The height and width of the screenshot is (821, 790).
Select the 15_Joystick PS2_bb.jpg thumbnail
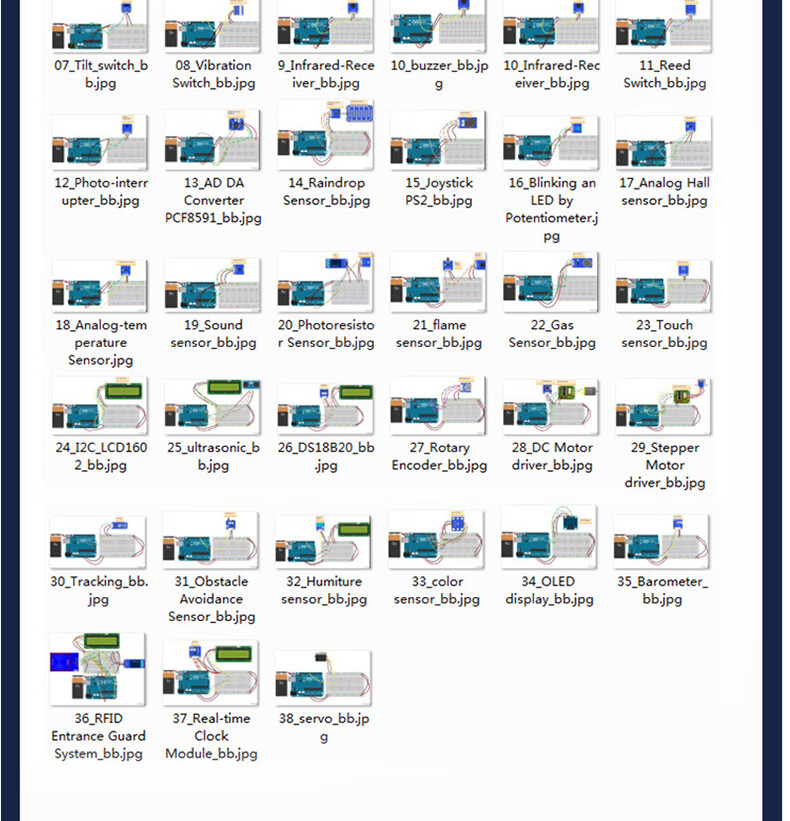(x=438, y=140)
